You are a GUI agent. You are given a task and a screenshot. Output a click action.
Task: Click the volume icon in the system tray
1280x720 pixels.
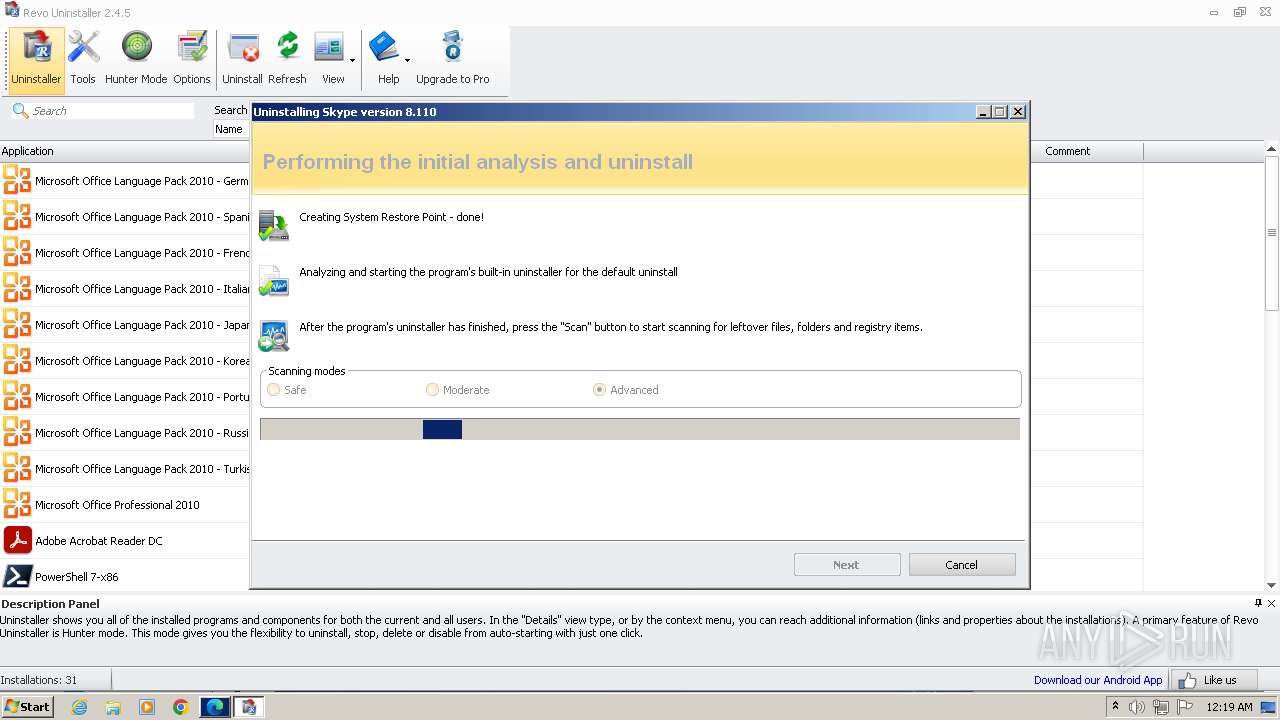tap(1137, 707)
